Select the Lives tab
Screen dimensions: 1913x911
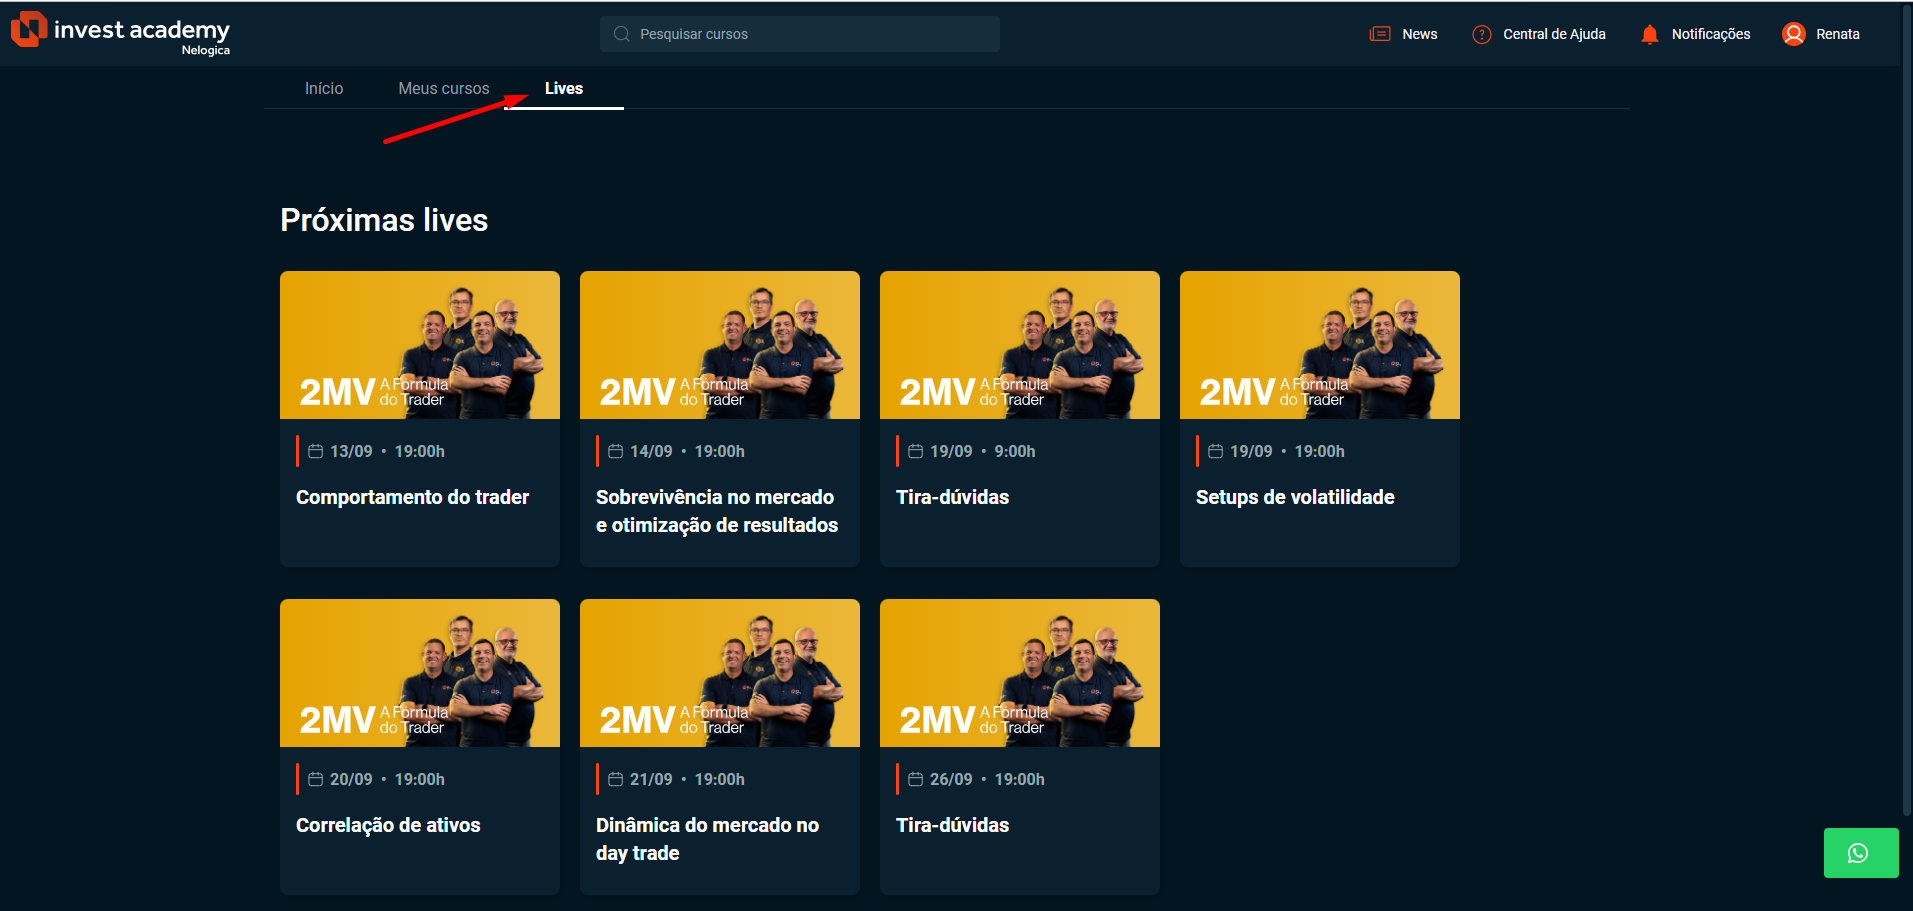(x=564, y=88)
